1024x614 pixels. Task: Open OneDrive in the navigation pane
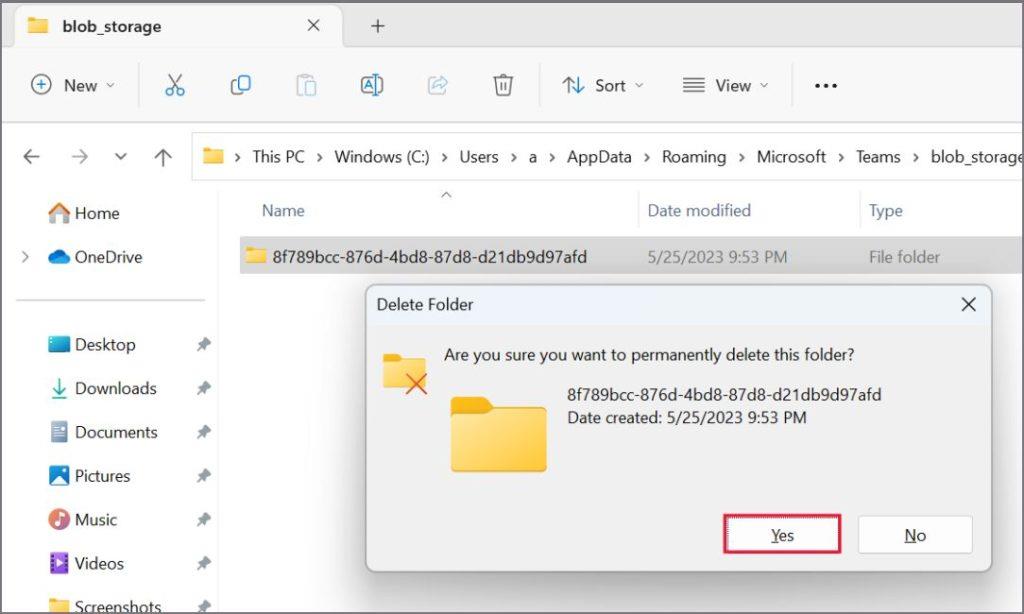point(95,257)
